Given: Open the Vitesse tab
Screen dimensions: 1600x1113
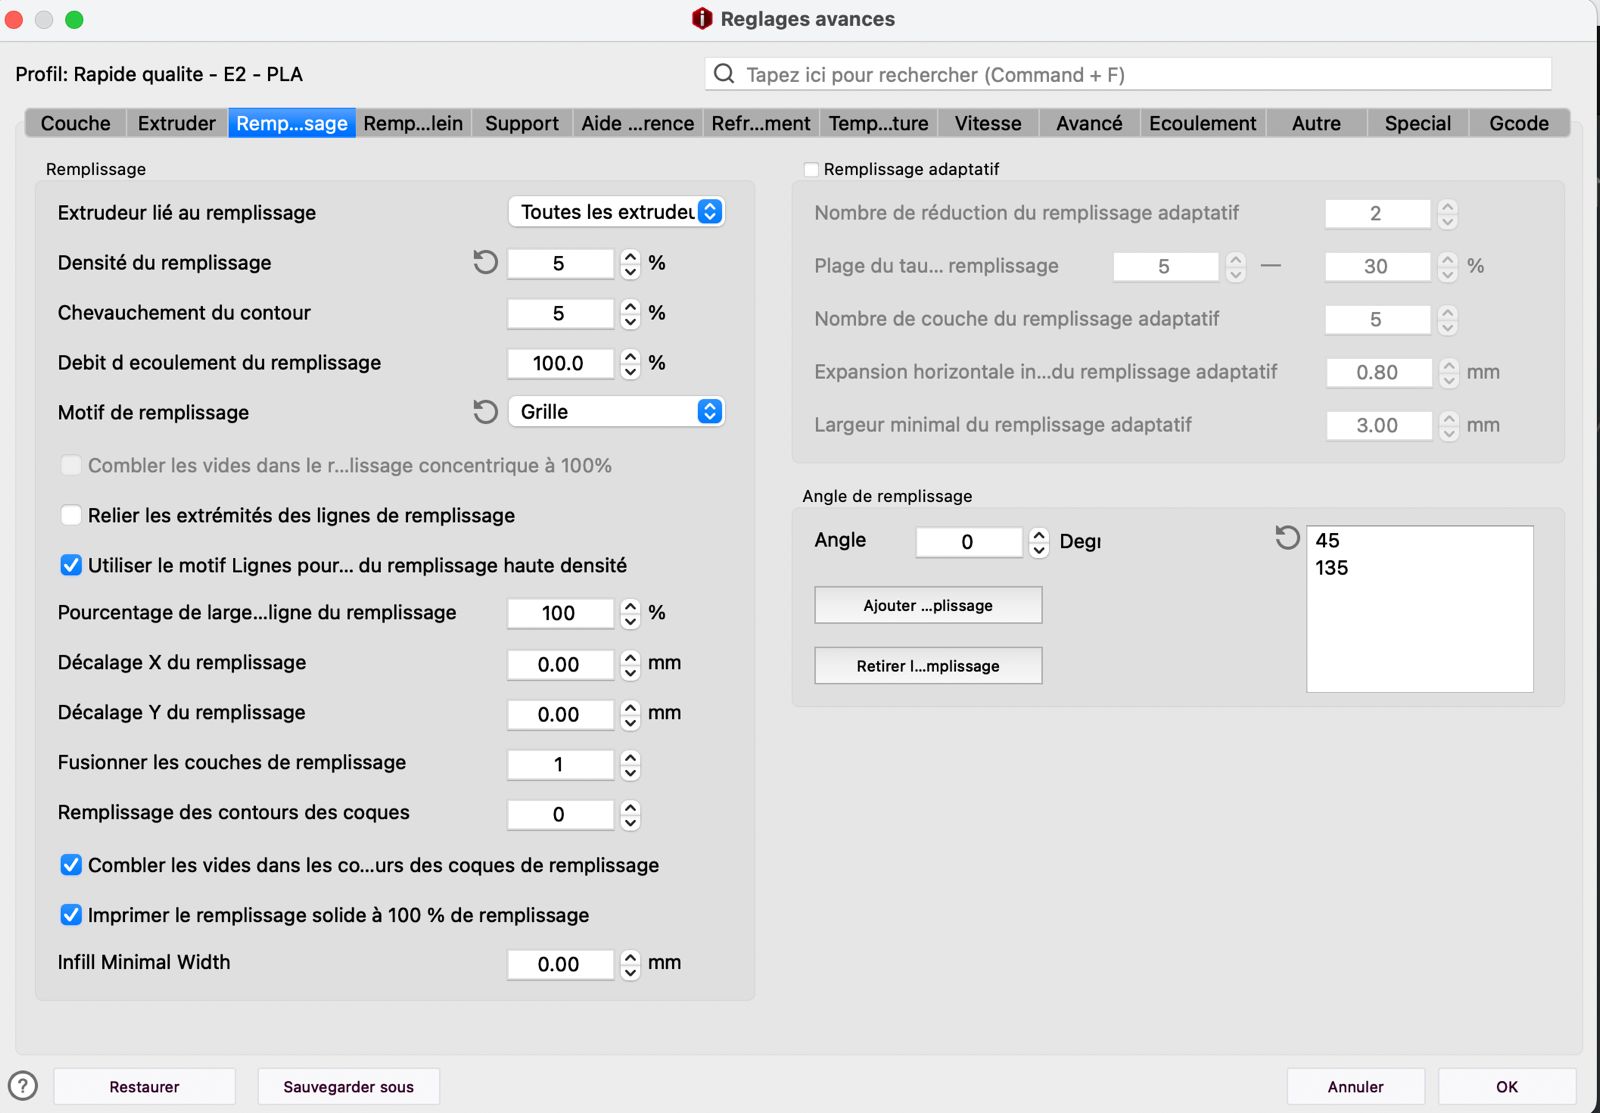Looking at the screenshot, I should point(988,123).
